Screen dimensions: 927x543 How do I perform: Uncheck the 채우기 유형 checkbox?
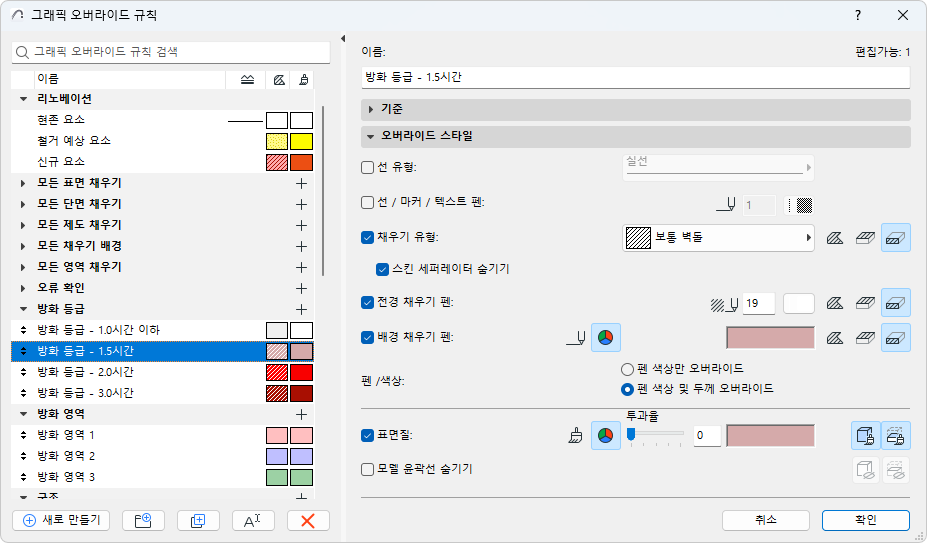coord(367,237)
